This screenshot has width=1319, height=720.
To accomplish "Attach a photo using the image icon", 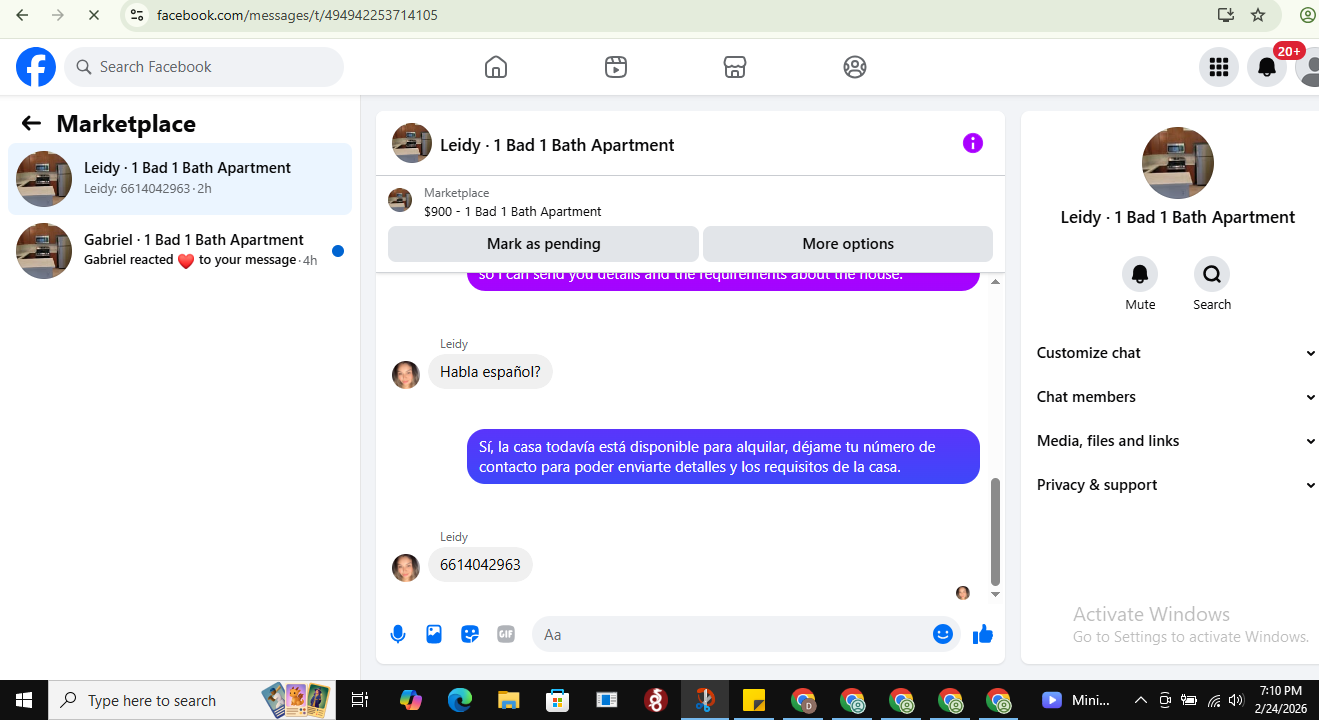I will coord(434,634).
